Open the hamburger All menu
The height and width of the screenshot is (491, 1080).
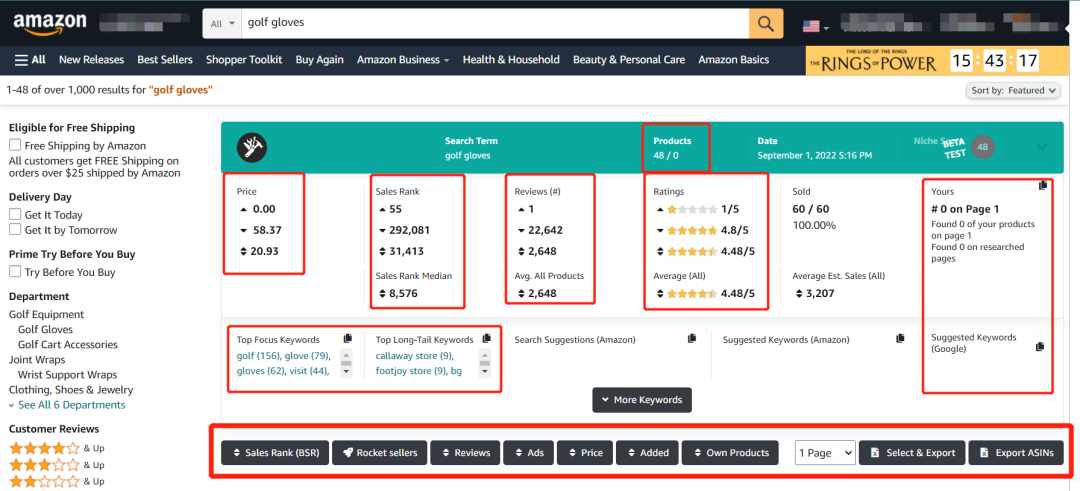pyautogui.click(x=30, y=60)
